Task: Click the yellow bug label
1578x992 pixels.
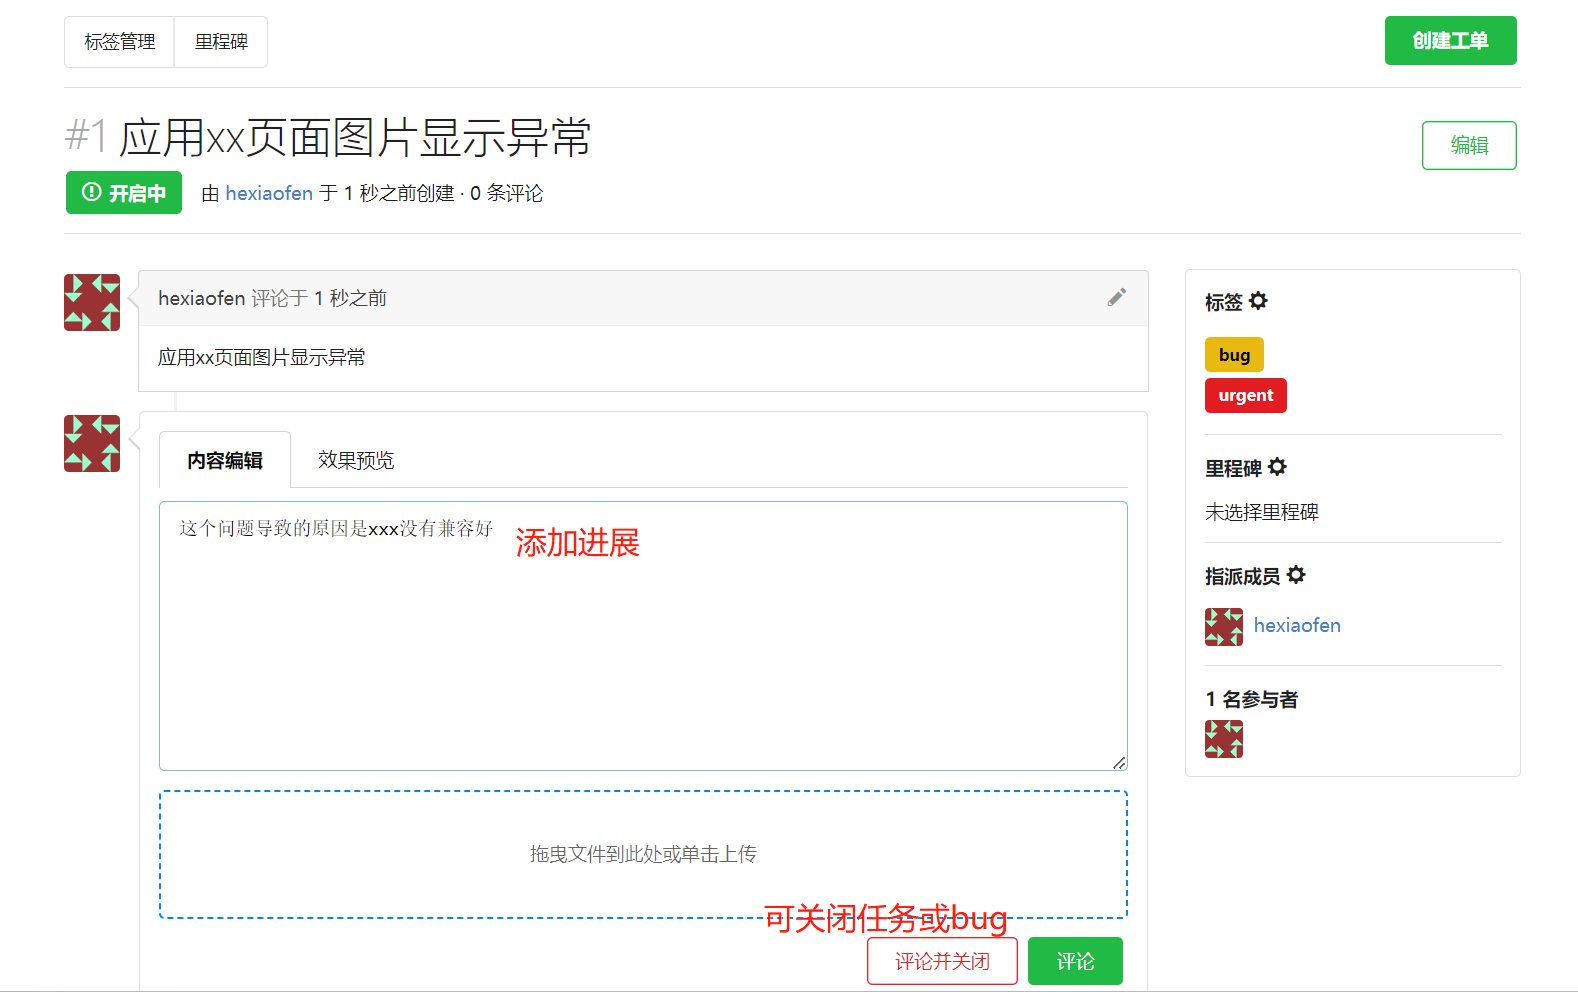Action: coord(1234,355)
